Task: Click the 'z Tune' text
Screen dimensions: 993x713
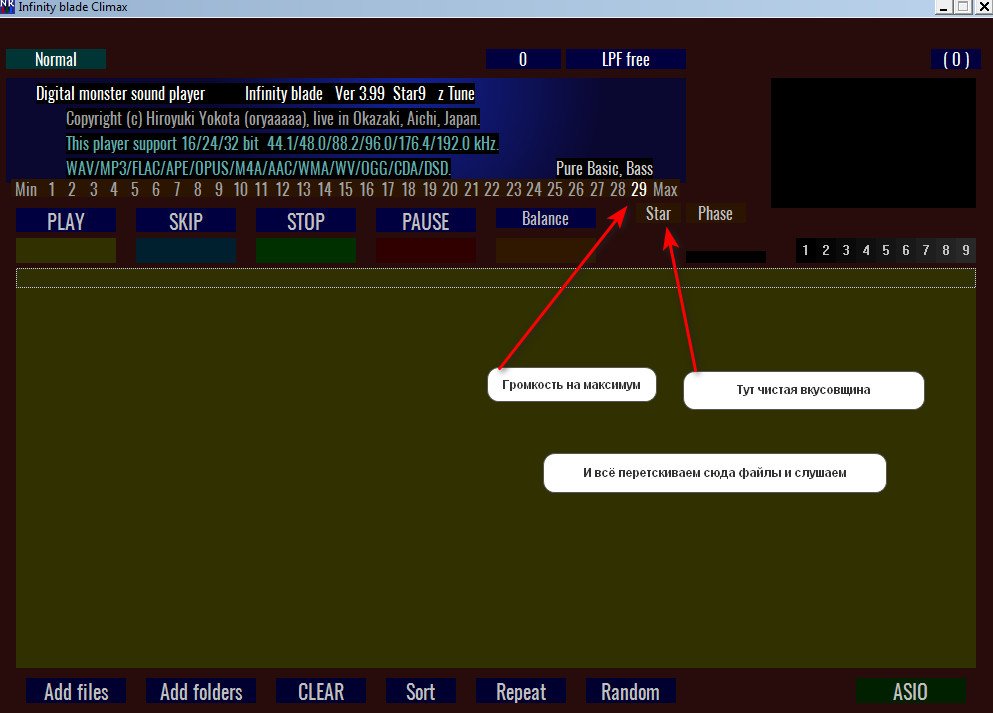Action: (x=456, y=94)
